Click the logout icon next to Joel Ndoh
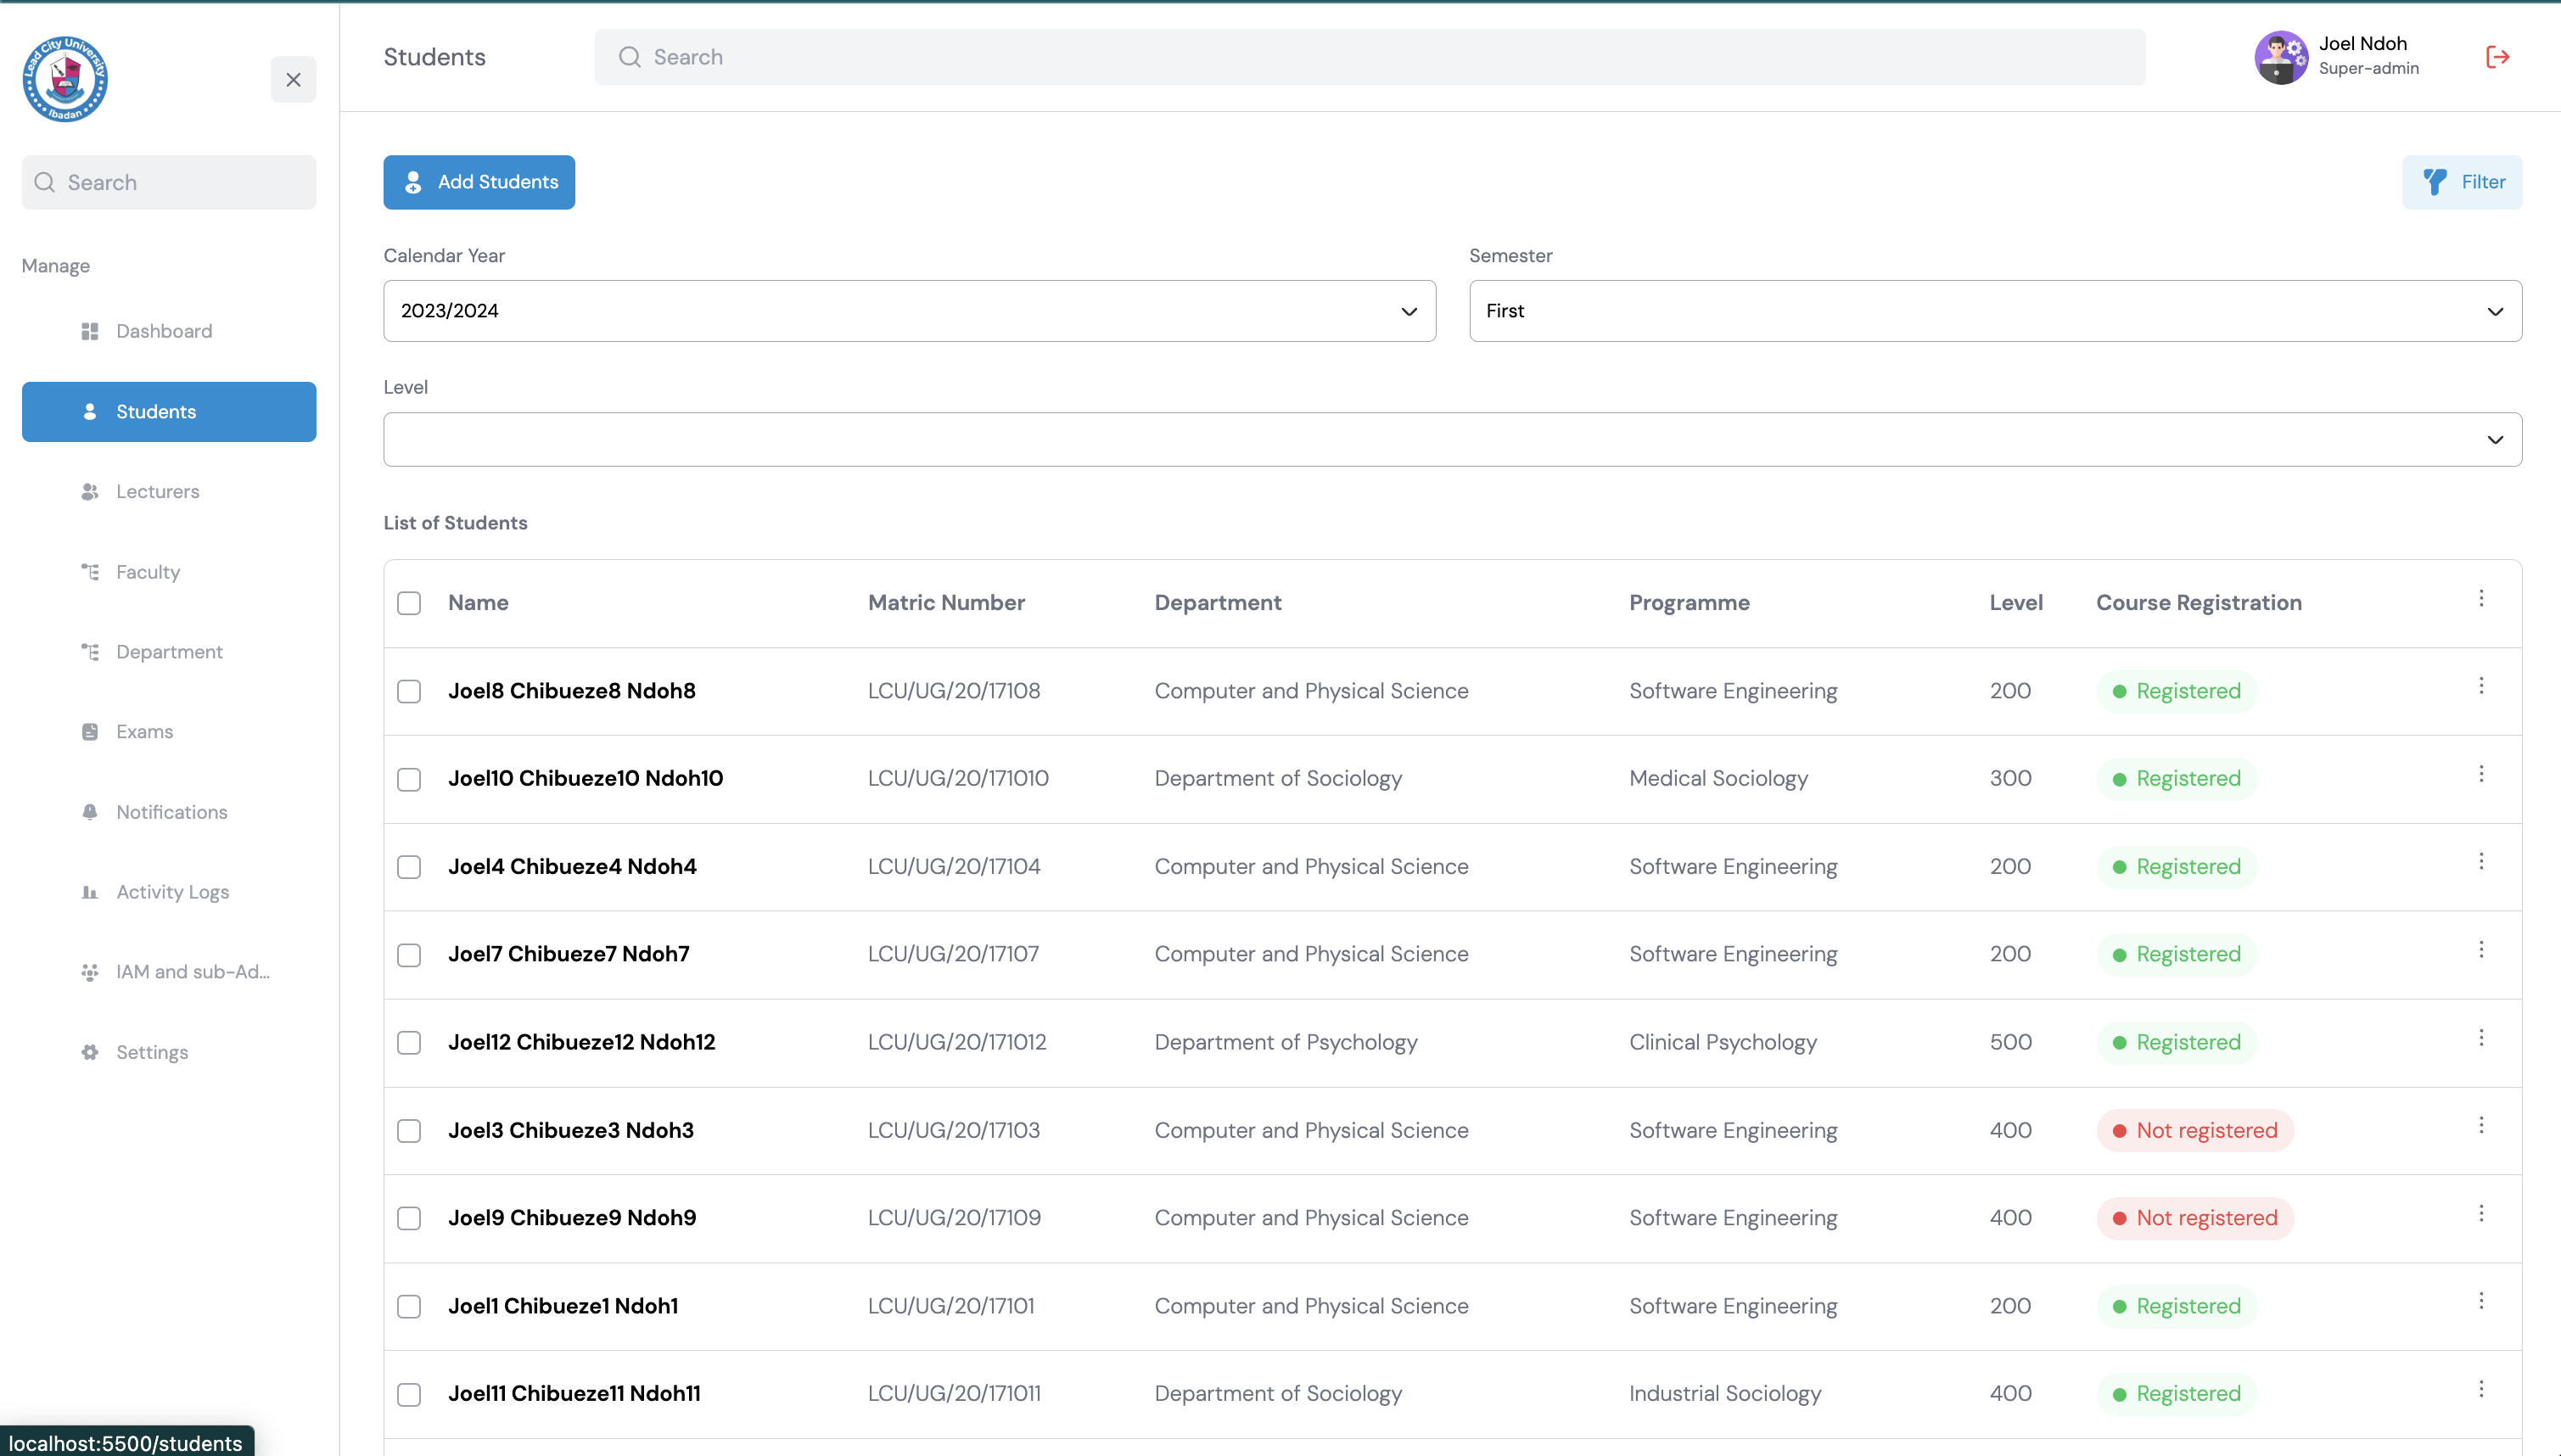The height and width of the screenshot is (1456, 2561). tap(2497, 57)
